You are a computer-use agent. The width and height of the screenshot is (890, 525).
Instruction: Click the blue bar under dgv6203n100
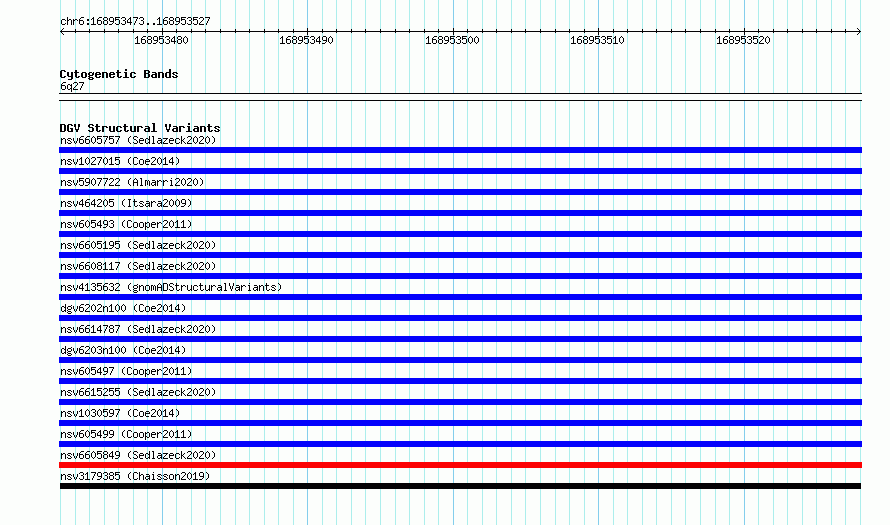tap(460, 360)
